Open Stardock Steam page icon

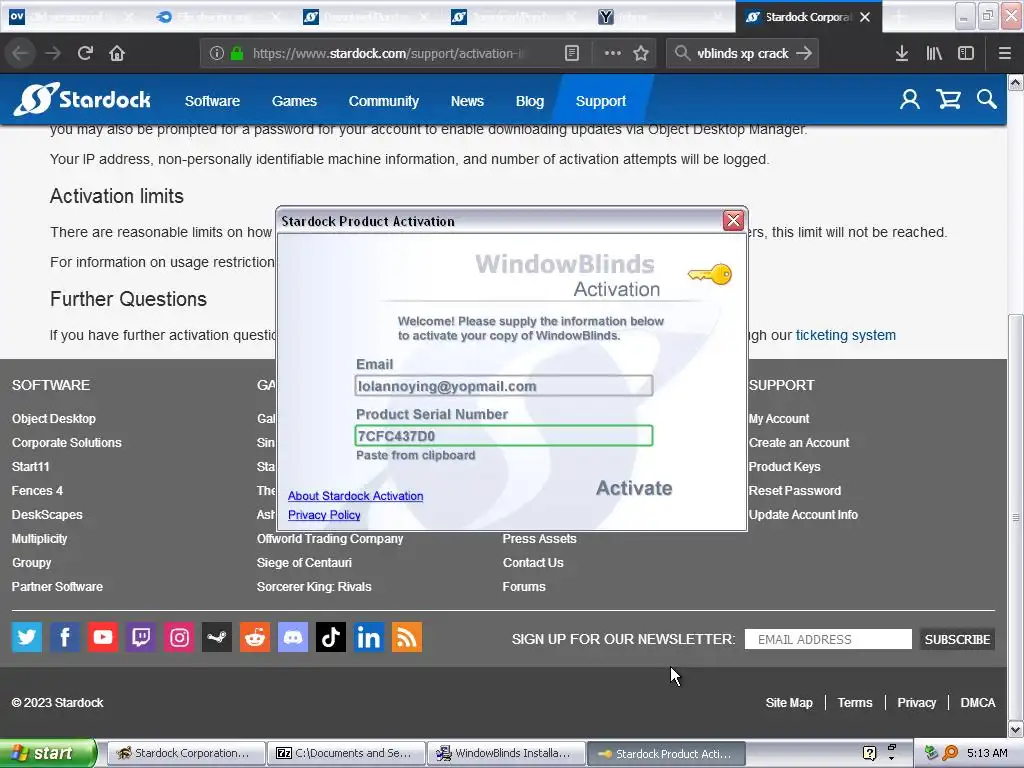tap(217, 637)
